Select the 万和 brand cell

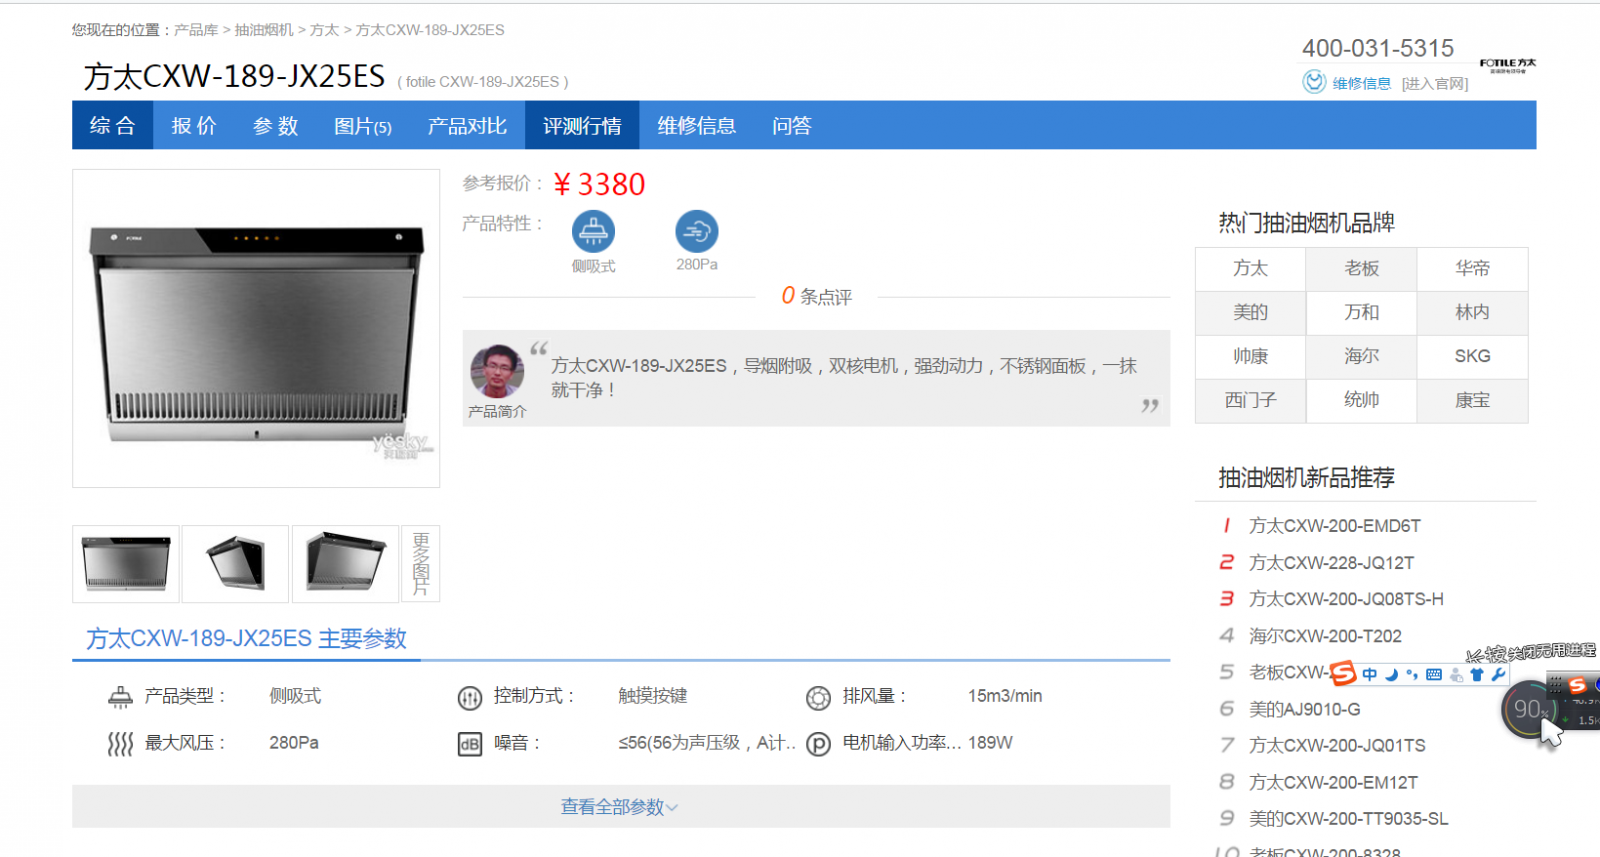[x=1361, y=312]
